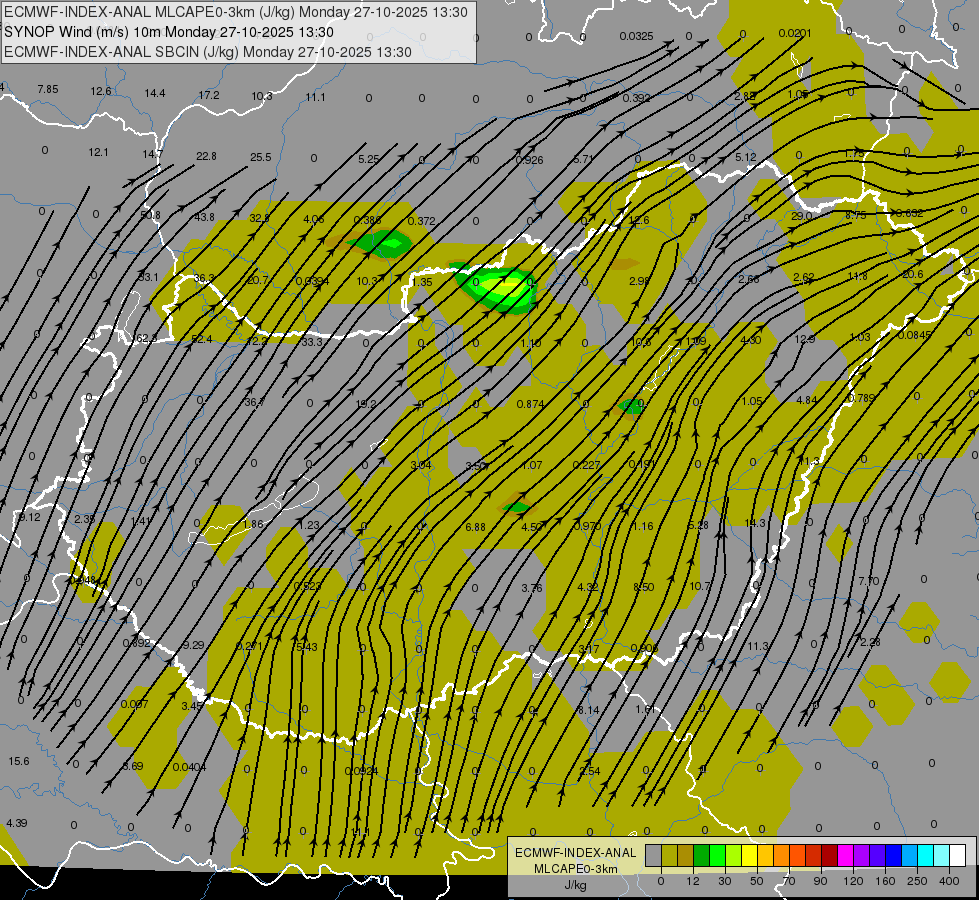Click the map value 0.372
The width and height of the screenshot is (979, 900).
coord(421,221)
